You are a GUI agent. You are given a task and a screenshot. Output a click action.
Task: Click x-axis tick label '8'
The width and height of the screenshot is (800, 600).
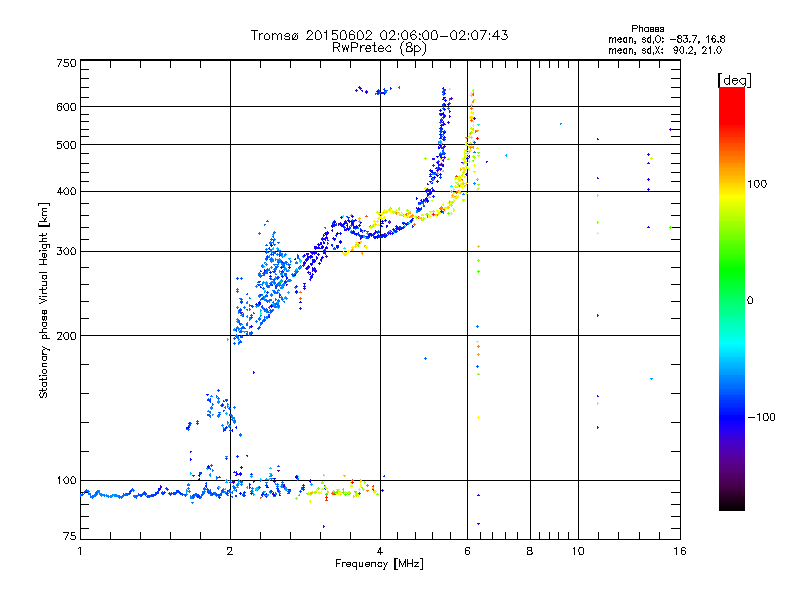[x=530, y=551]
